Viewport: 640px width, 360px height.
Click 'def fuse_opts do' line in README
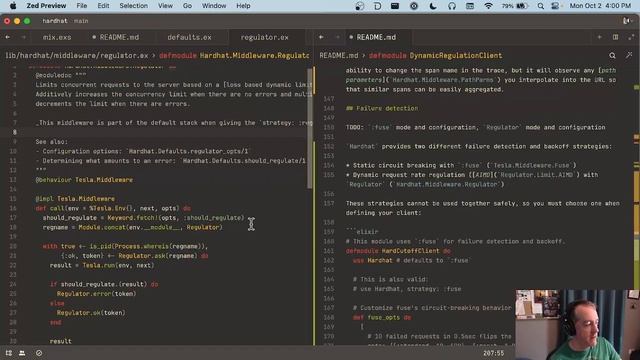(x=382, y=317)
